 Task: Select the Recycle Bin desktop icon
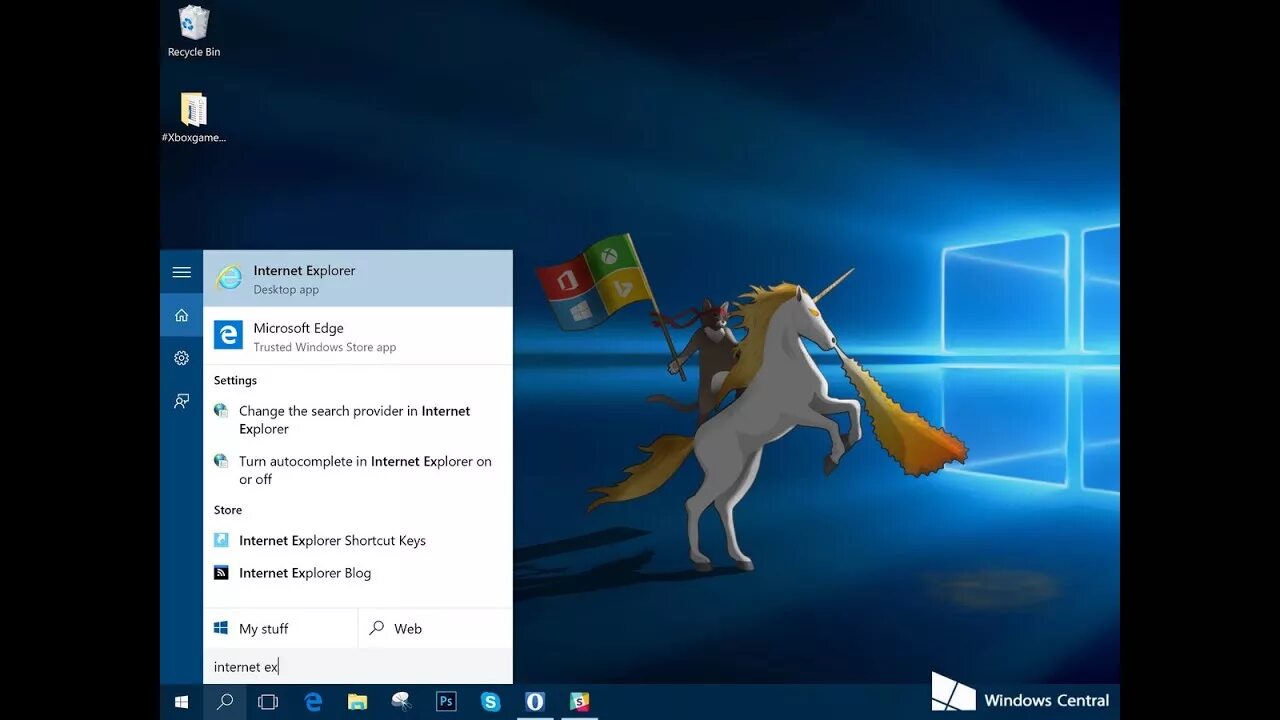point(194,31)
